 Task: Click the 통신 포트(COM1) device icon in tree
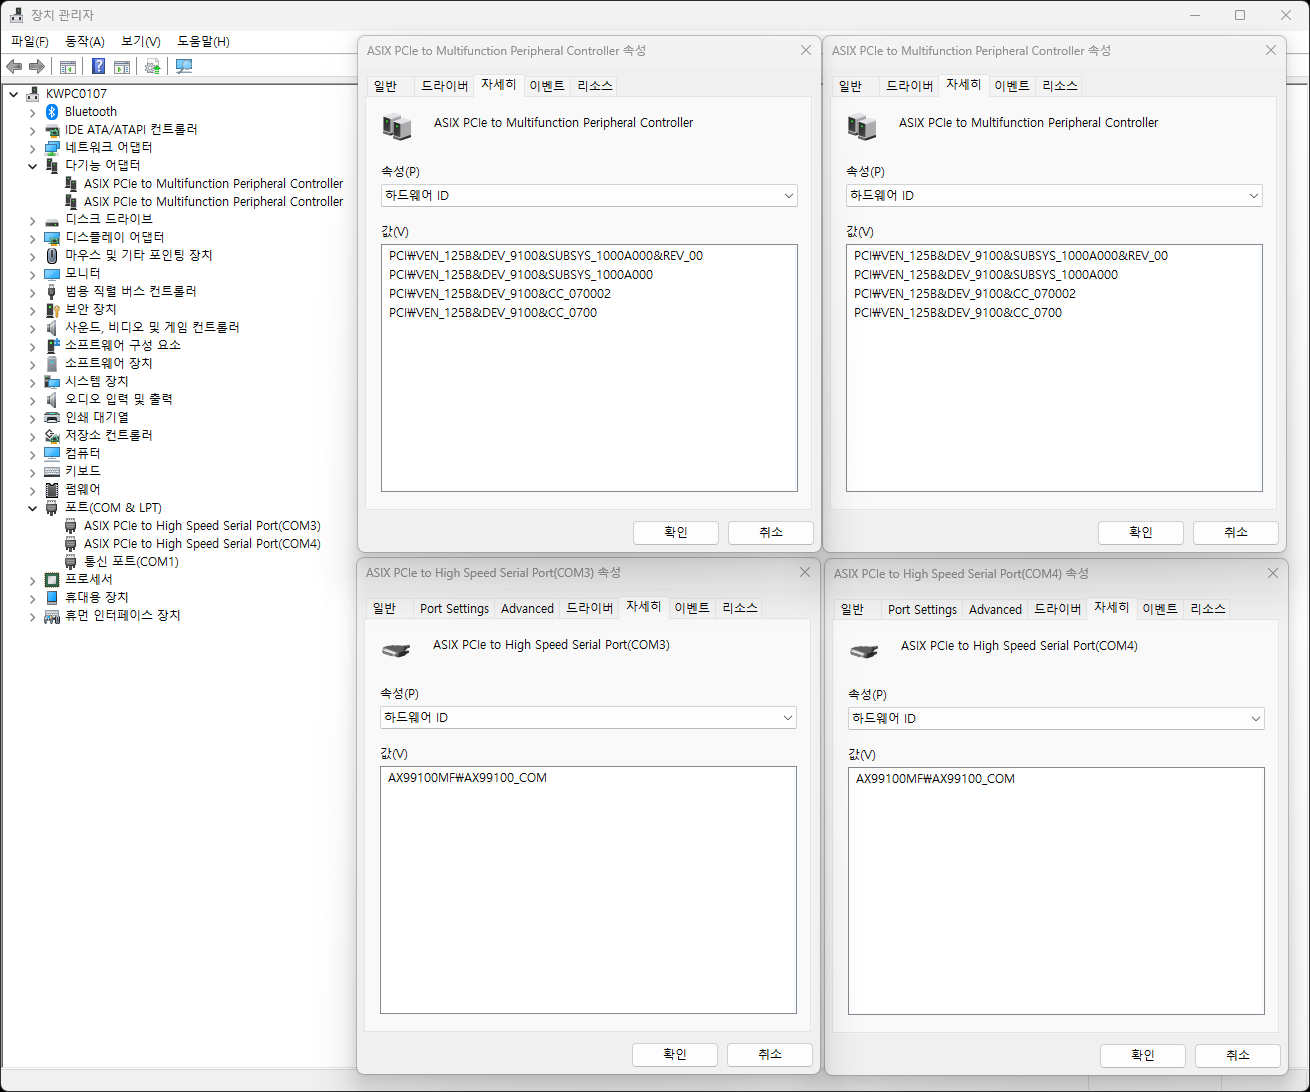click(71, 562)
